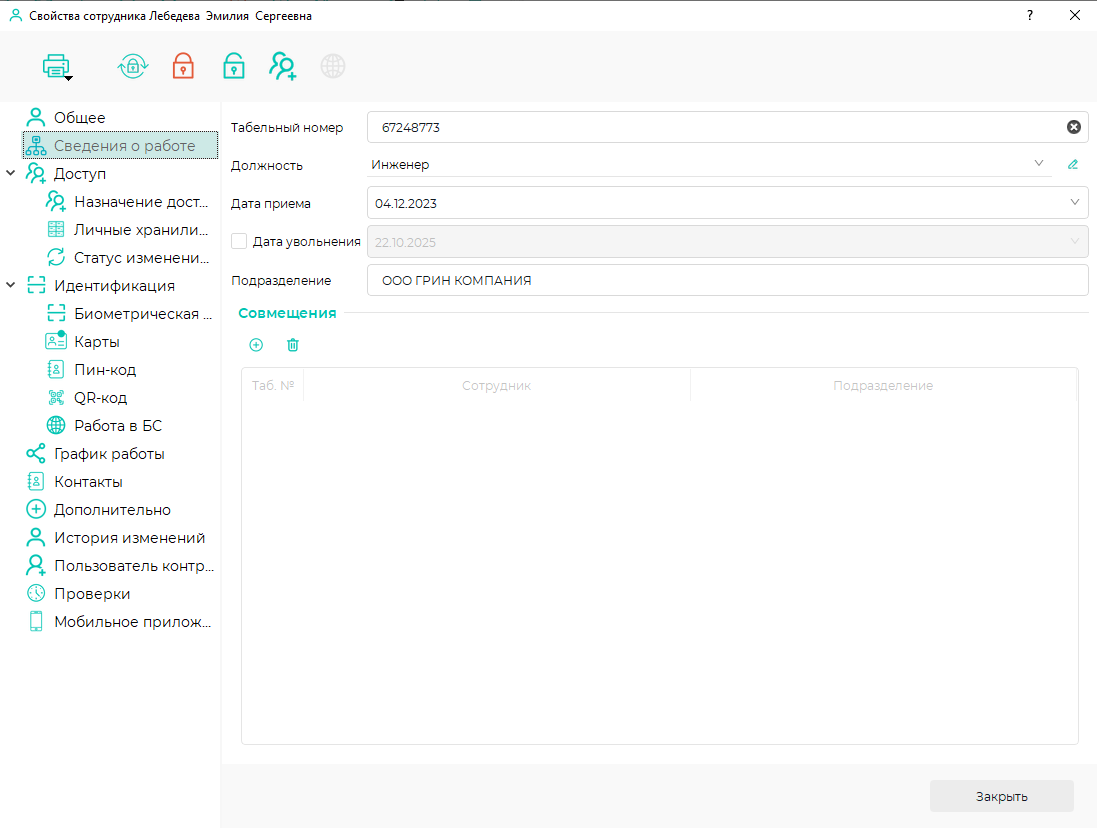The image size is (1097, 828).
Task: Open the Должность dropdown list
Action: pos(1038,164)
